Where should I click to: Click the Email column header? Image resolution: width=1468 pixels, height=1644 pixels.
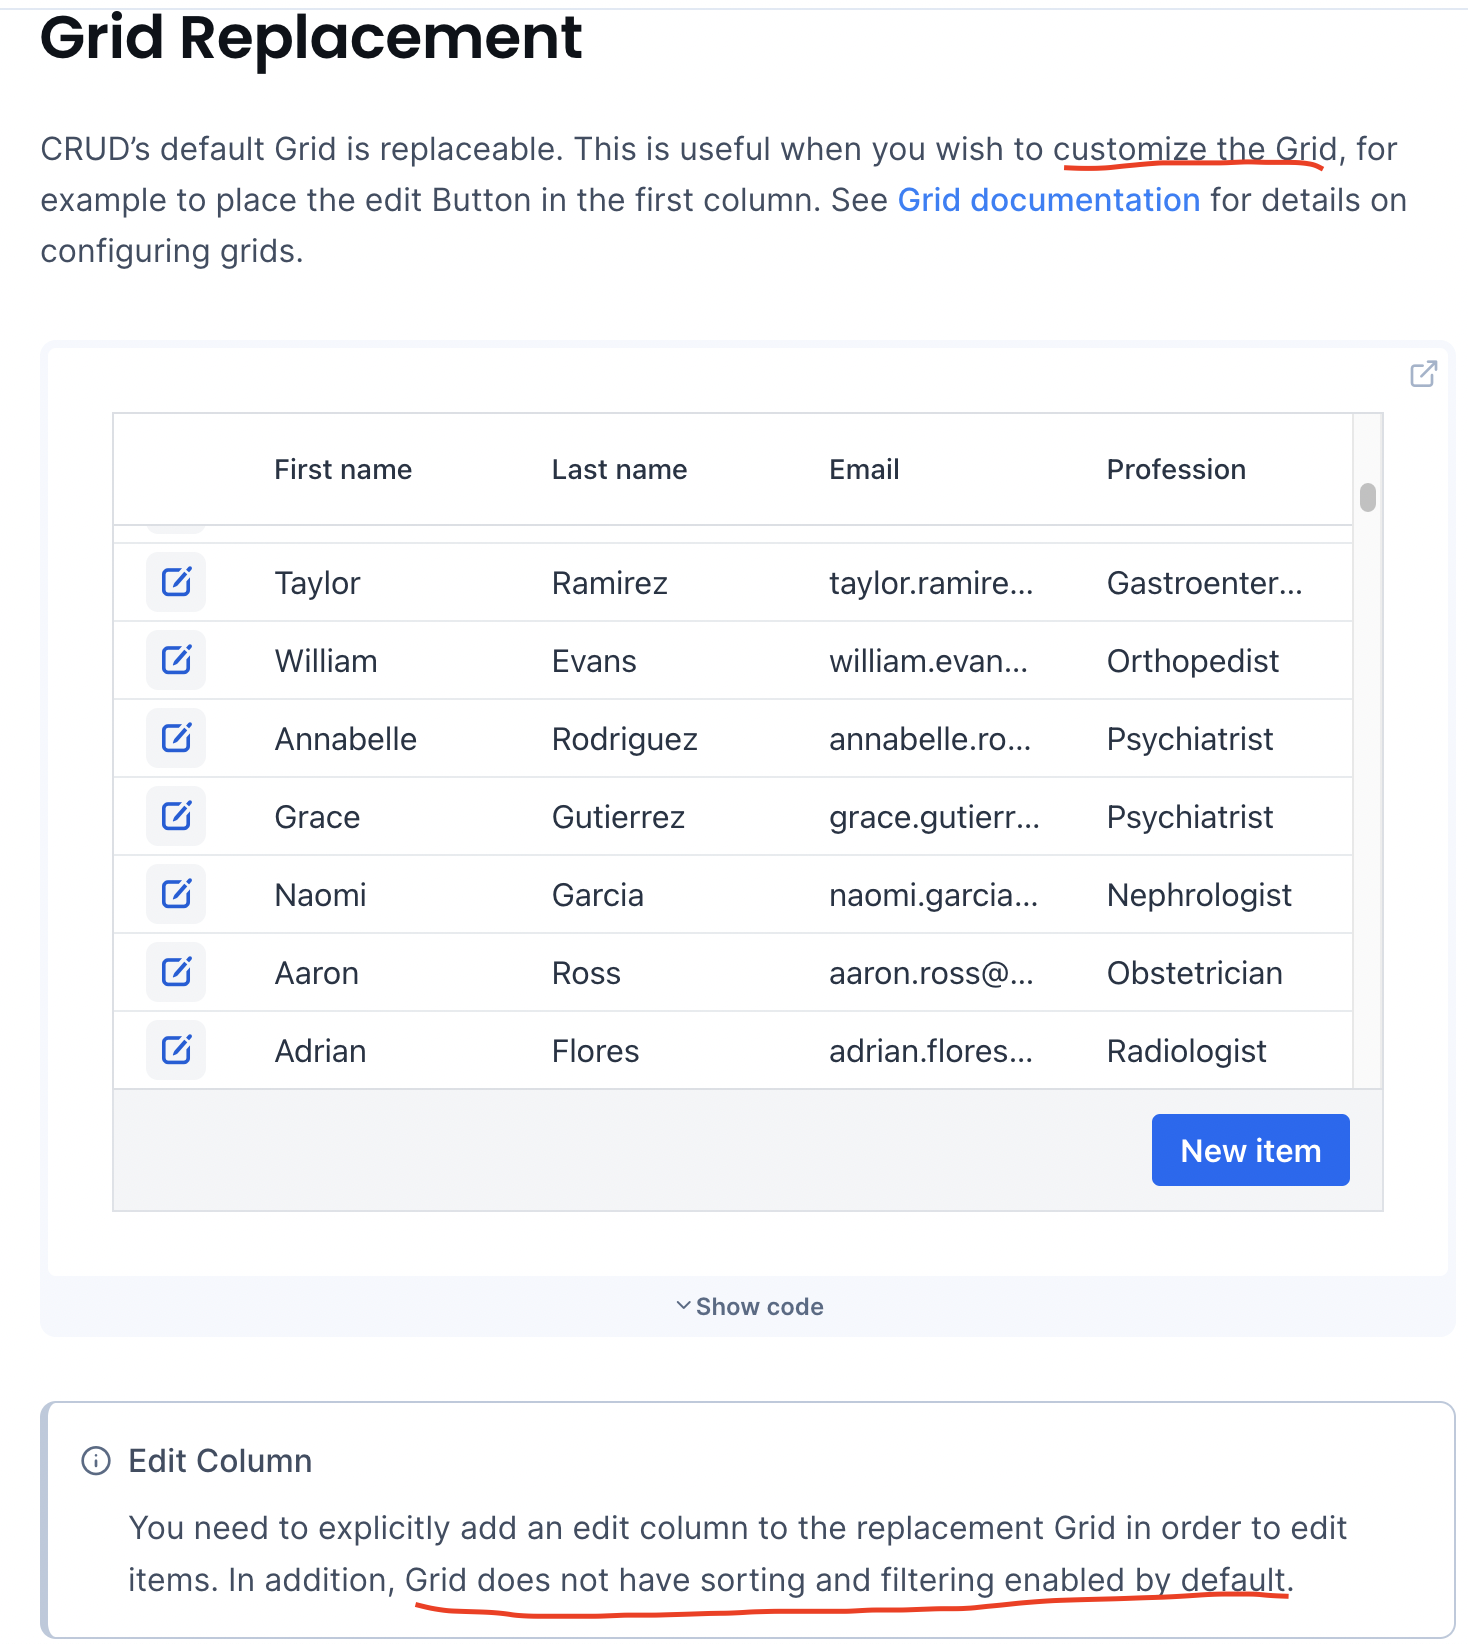pyautogui.click(x=863, y=469)
